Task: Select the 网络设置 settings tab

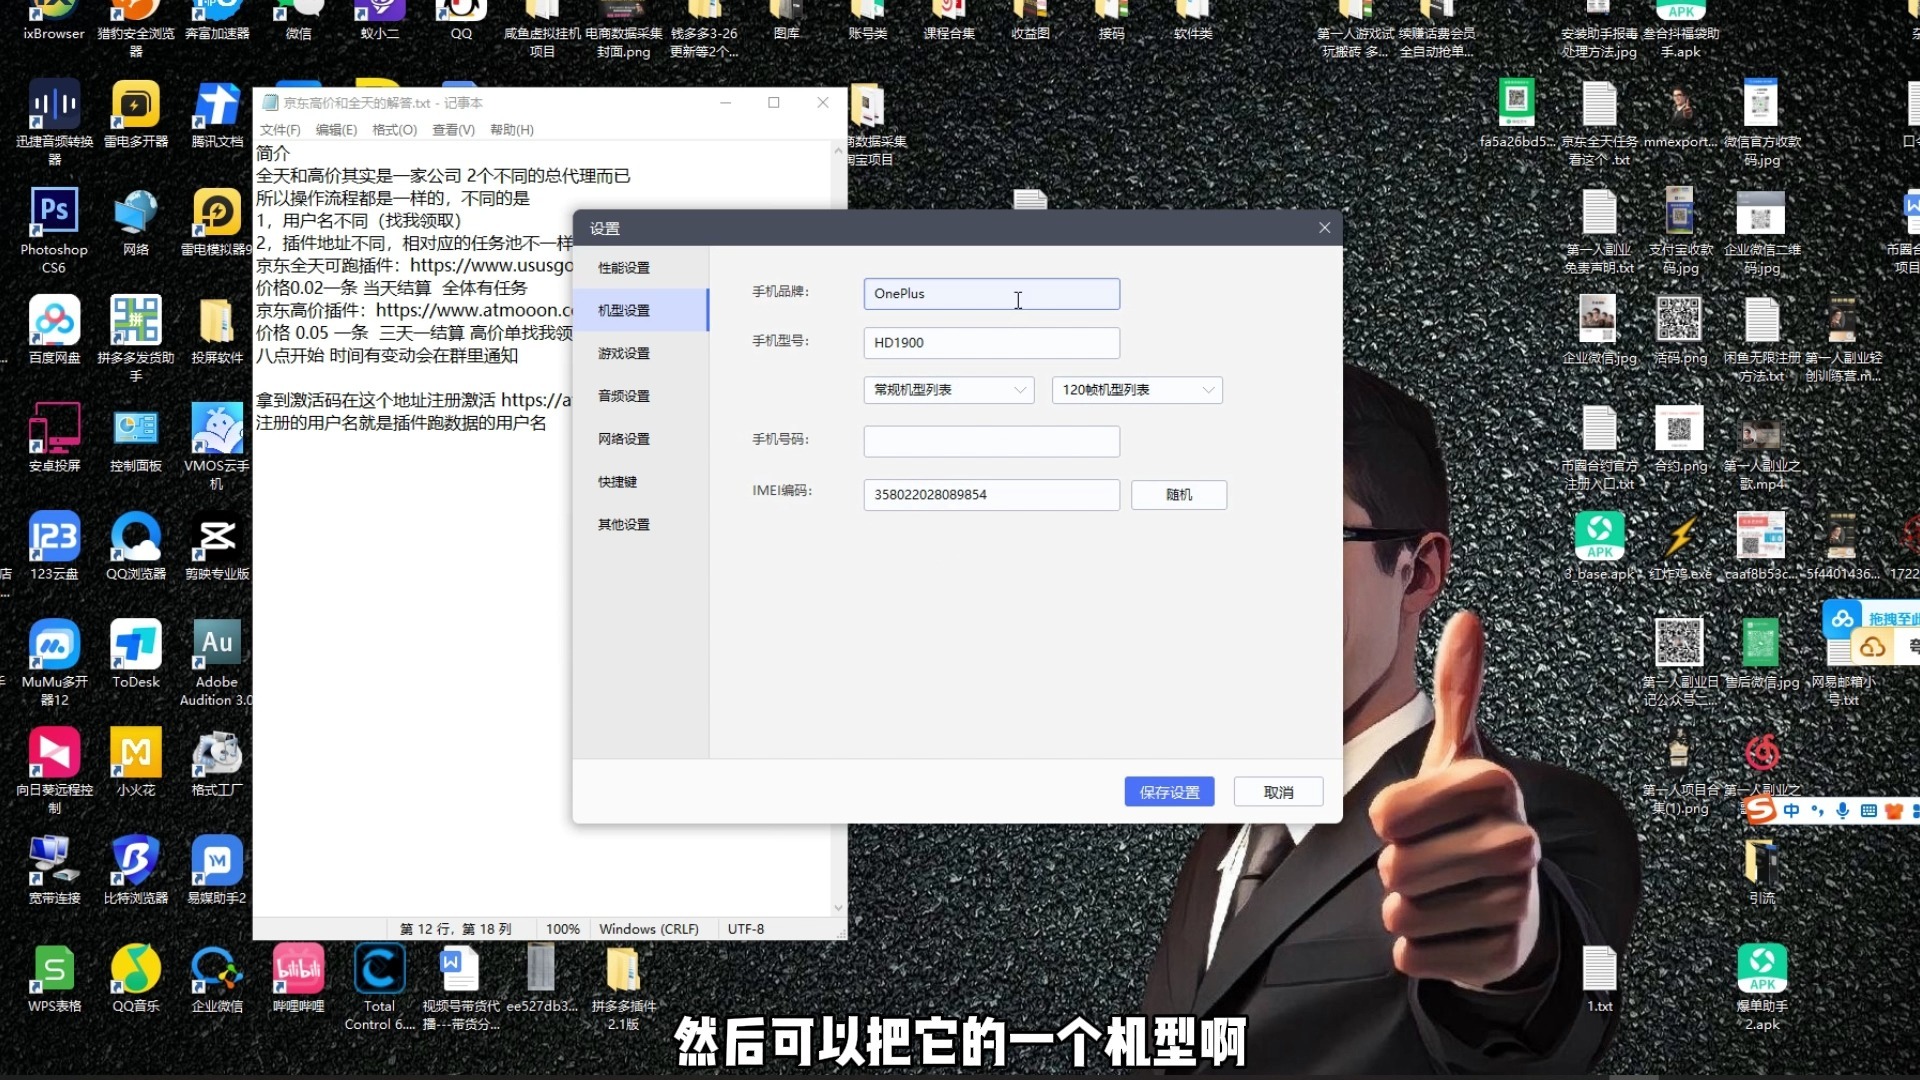Action: (x=623, y=438)
